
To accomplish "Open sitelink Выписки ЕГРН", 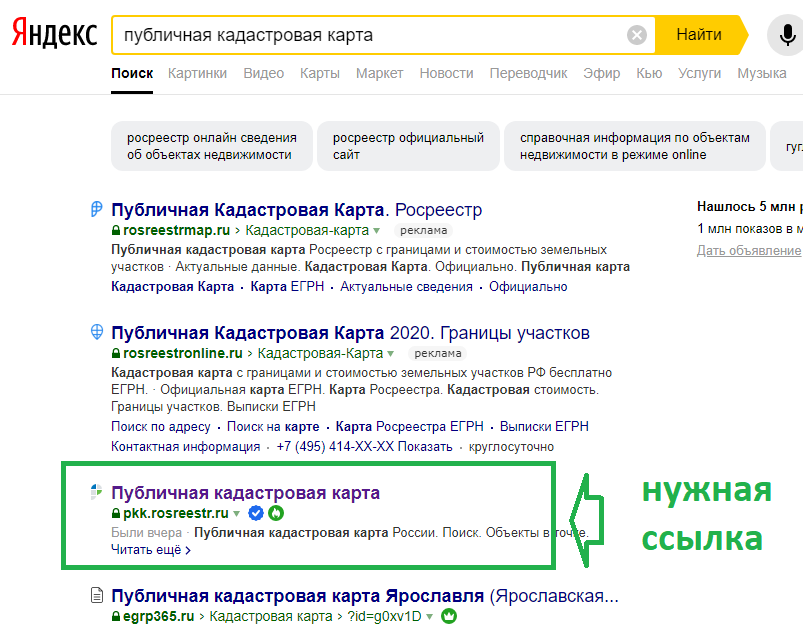I will [544, 426].
